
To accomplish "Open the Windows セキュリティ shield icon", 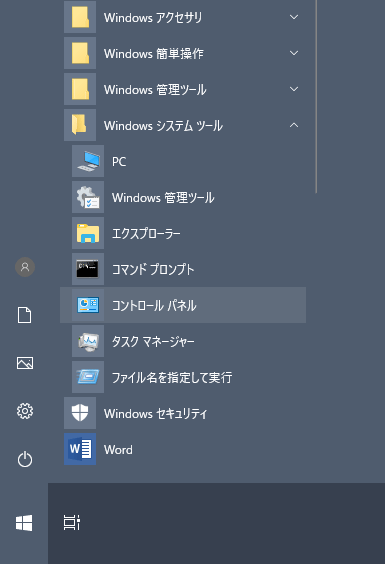I will pyautogui.click(x=80, y=413).
